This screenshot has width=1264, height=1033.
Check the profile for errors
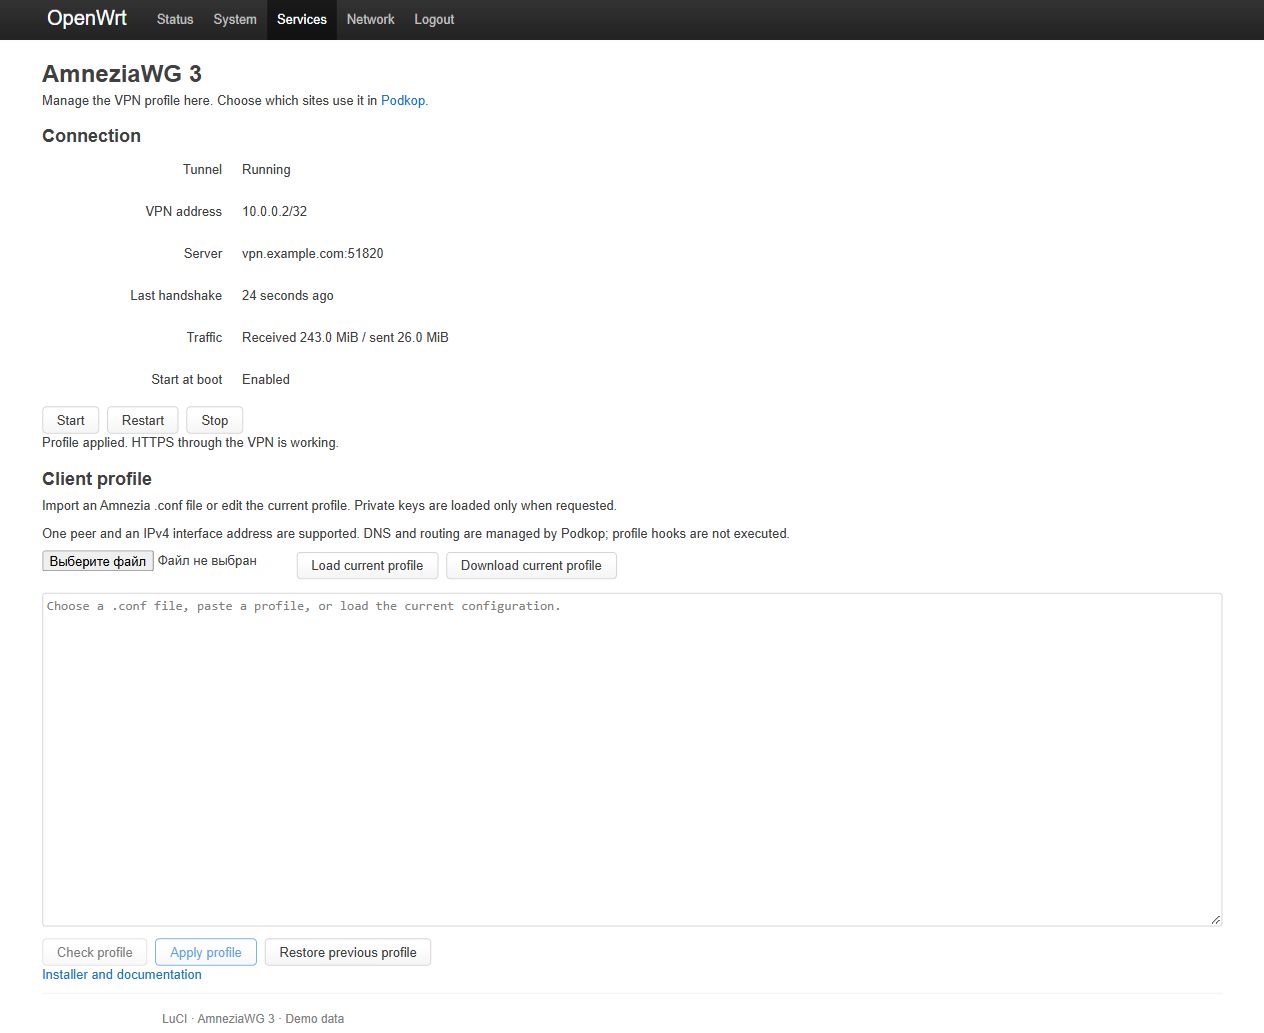pyautogui.click(x=95, y=952)
